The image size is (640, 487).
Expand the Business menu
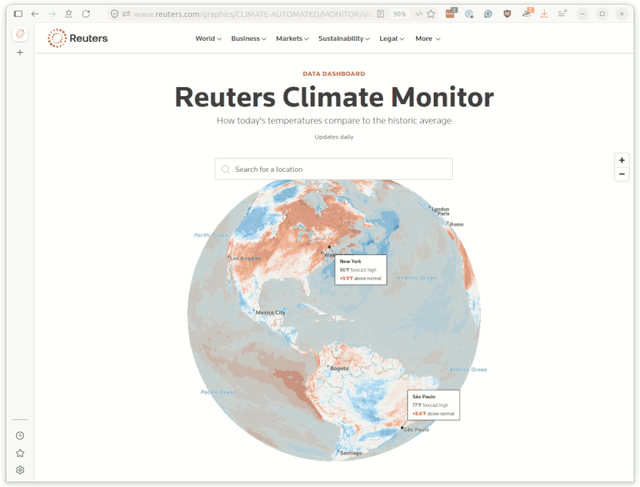coord(249,39)
